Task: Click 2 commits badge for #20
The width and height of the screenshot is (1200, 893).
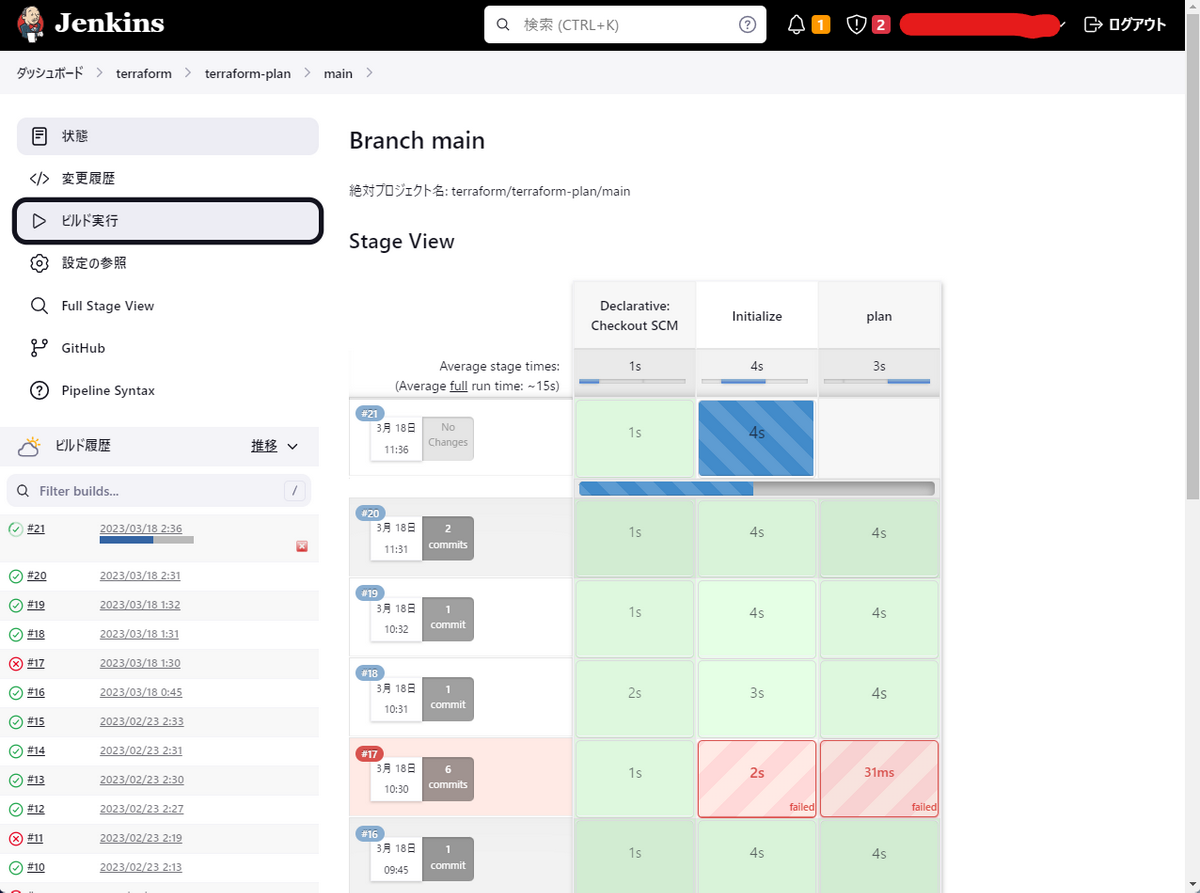Action: (448, 538)
